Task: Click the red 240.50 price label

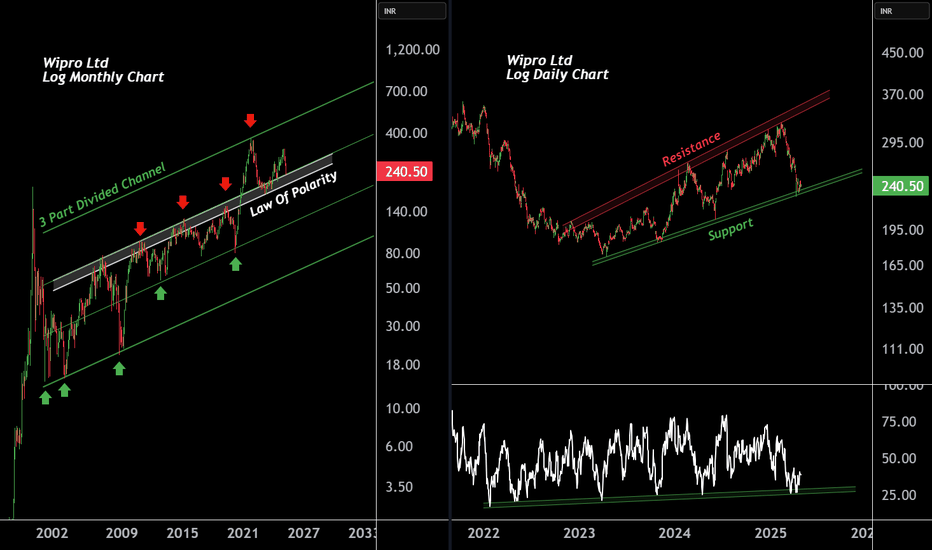Action: [x=405, y=172]
